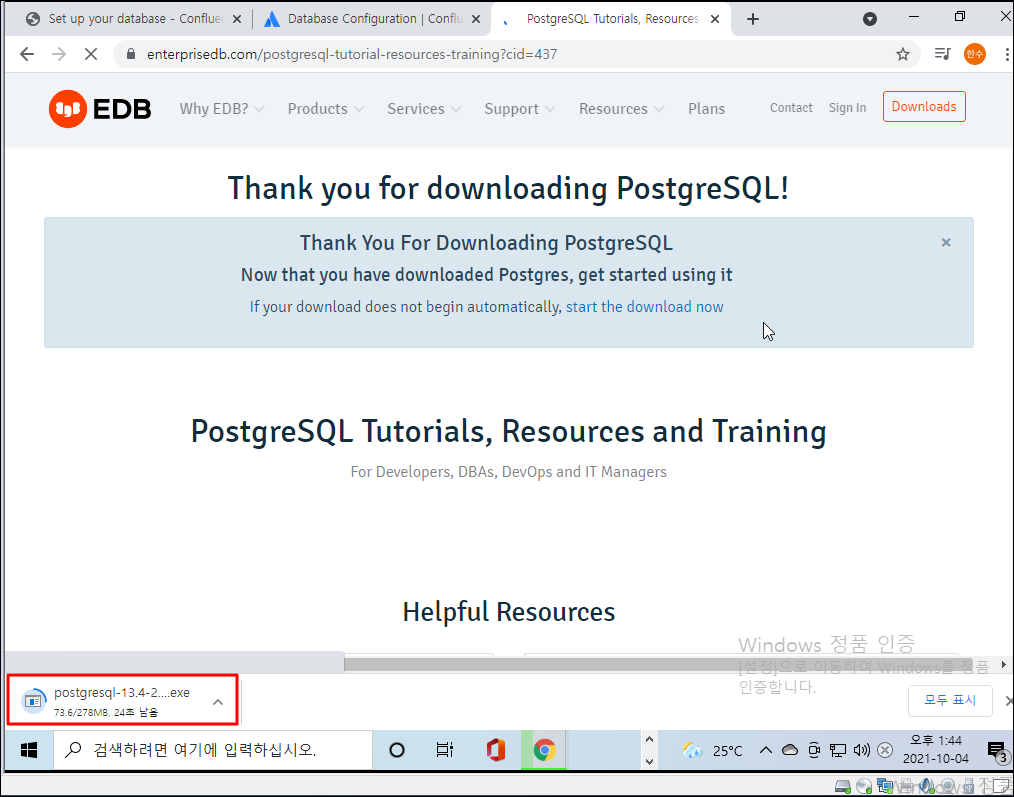
Task: Click Sign In
Action: 847,108
